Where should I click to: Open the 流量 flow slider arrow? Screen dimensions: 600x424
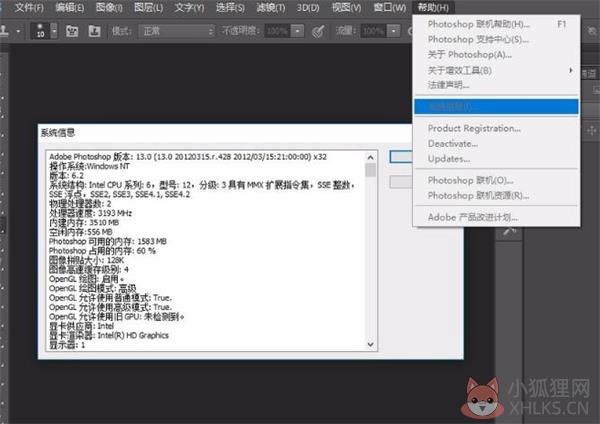(393, 31)
